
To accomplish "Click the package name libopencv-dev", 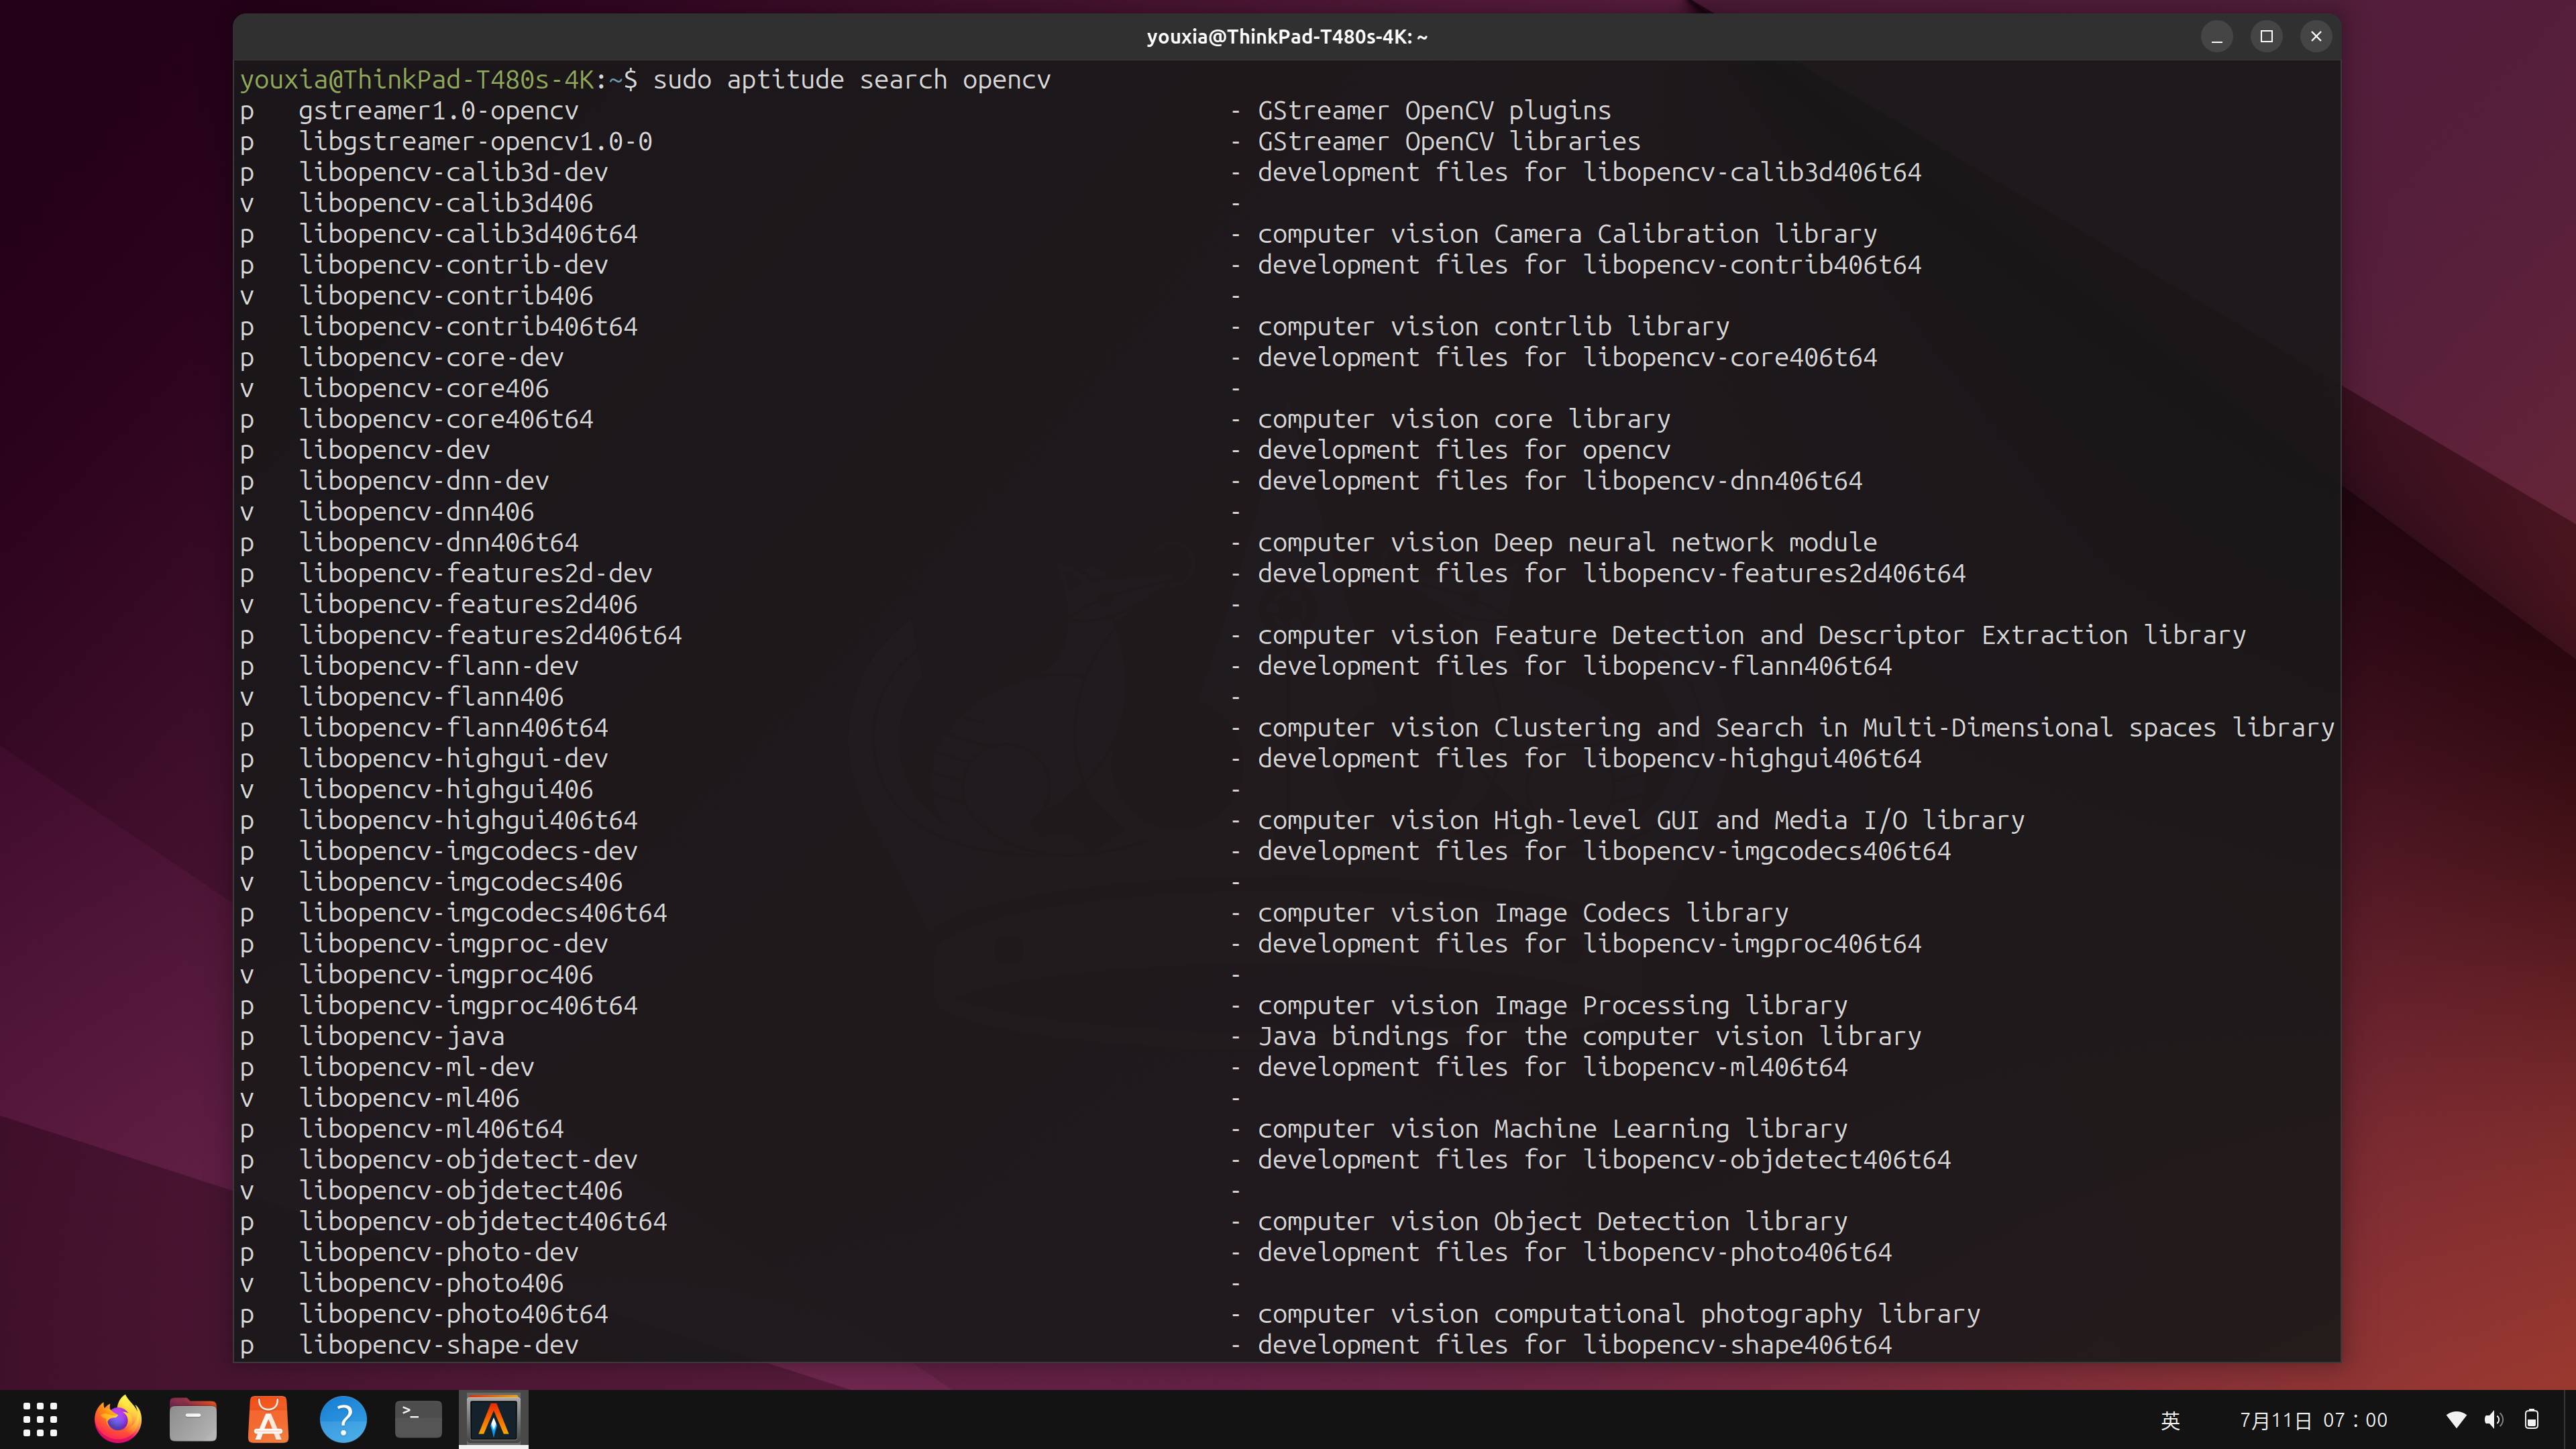I will pyautogui.click(x=394, y=451).
